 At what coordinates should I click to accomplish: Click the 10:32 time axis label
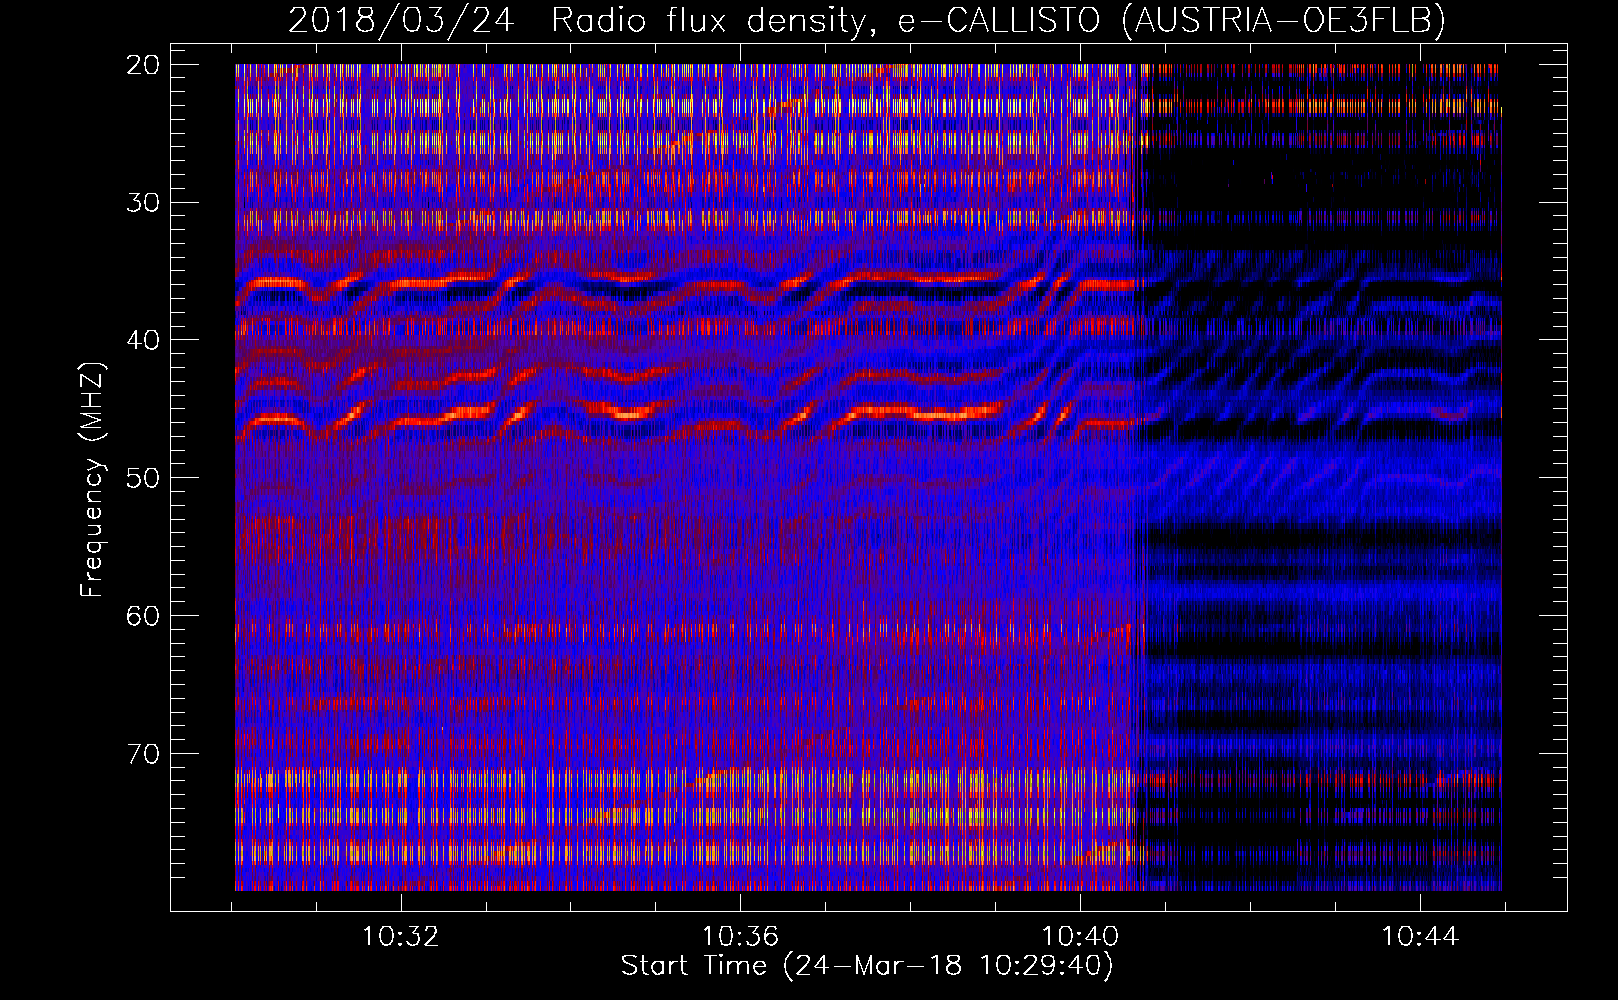(x=401, y=937)
